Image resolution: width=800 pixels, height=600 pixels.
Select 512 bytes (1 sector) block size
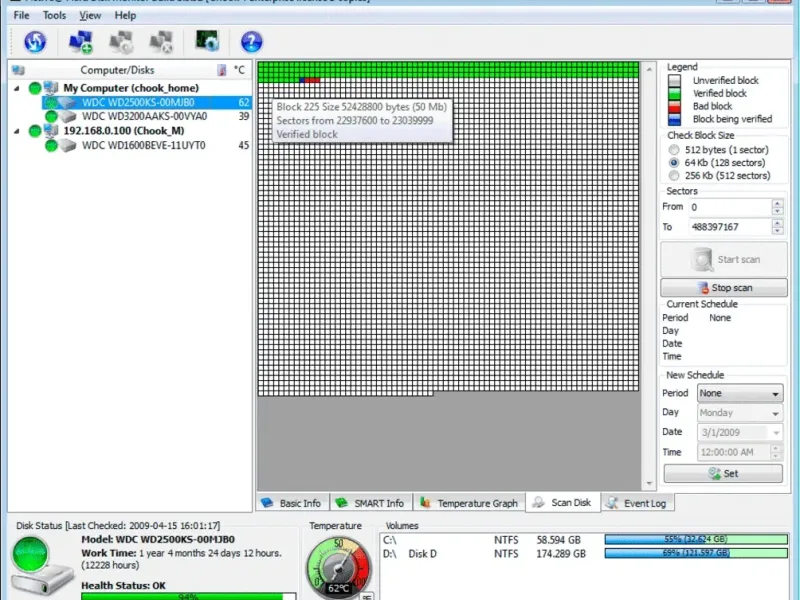point(674,150)
